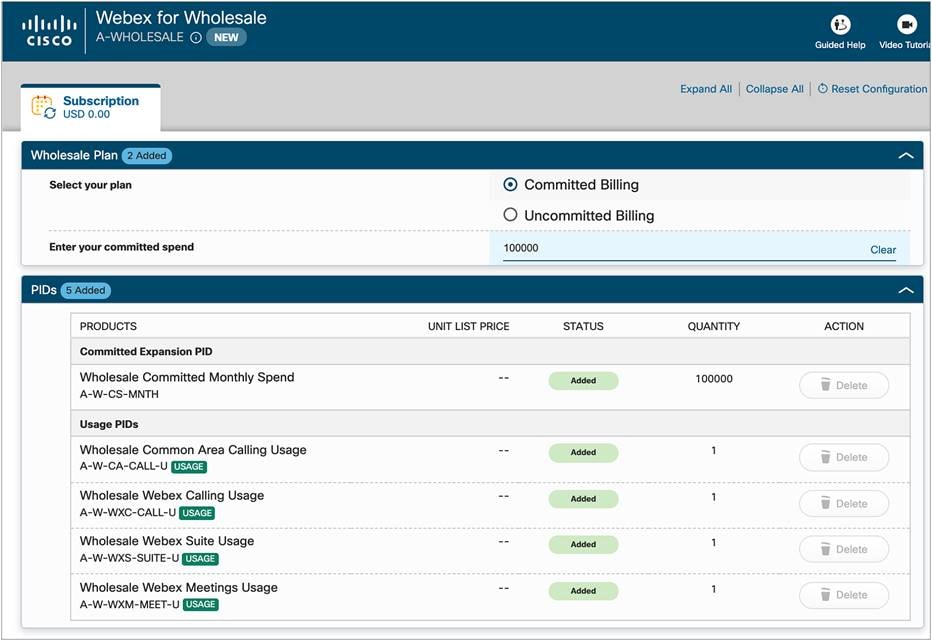The height and width of the screenshot is (641, 932).
Task: Click trash icon for Webex Suite Usage row
Action: 826,549
